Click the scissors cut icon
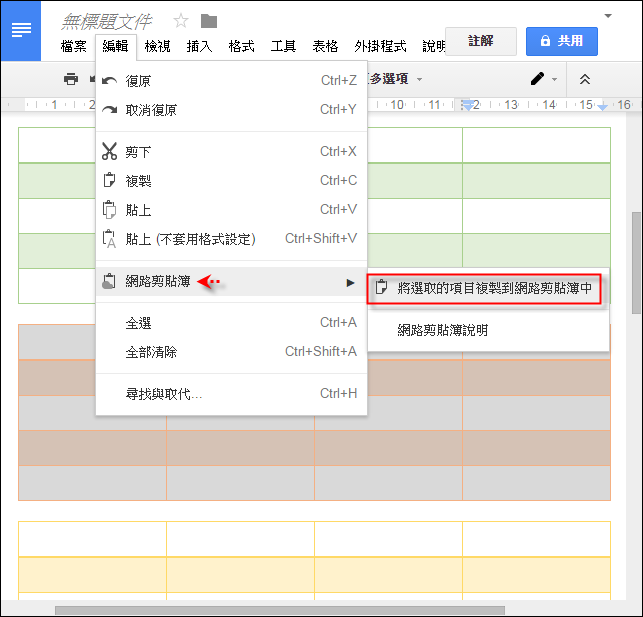The width and height of the screenshot is (643, 617). click(109, 151)
